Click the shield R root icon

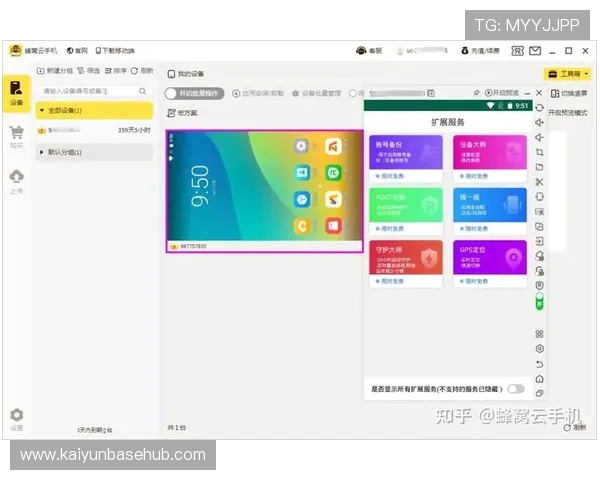point(540,286)
